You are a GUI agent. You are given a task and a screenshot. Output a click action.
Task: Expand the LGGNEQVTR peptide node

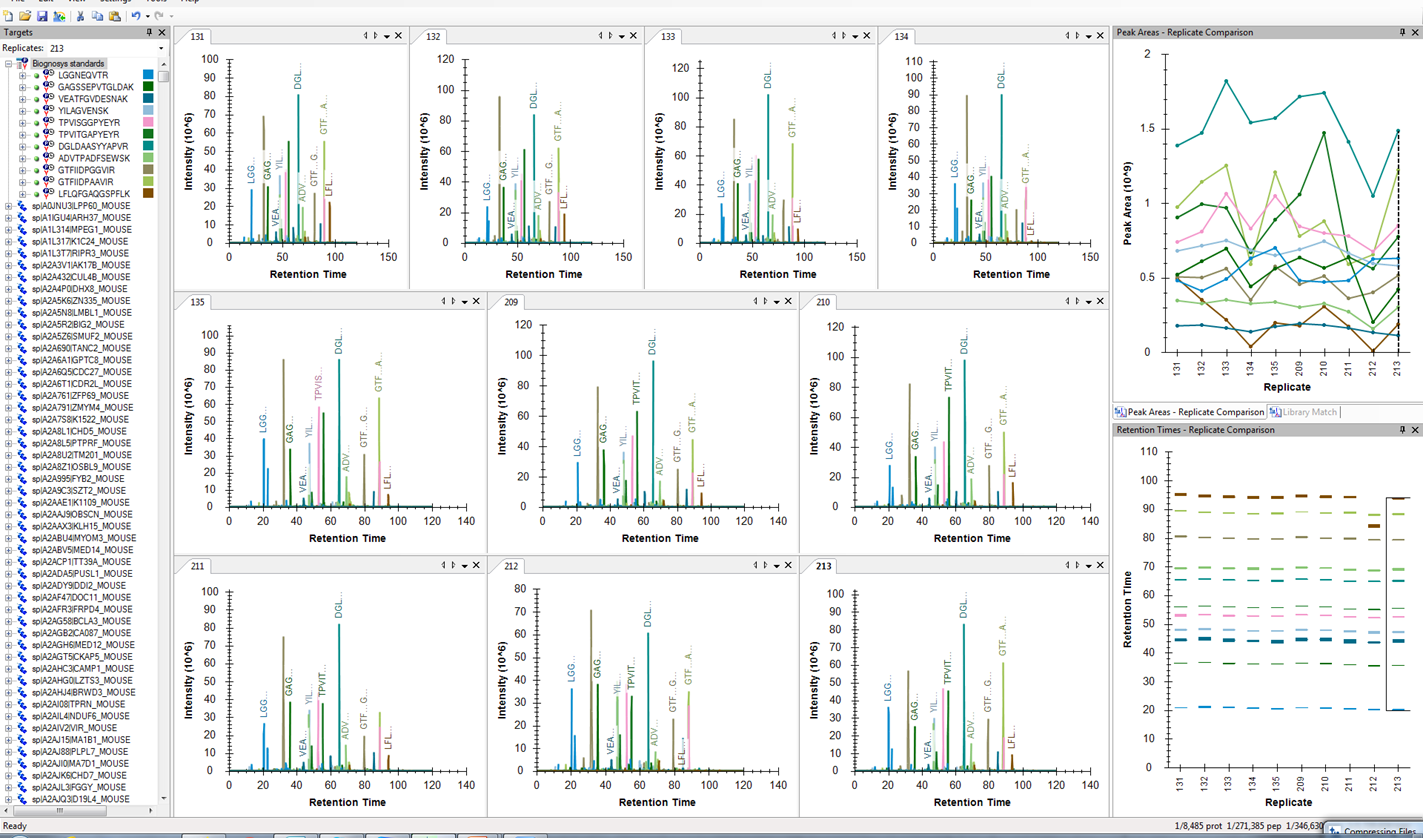click(x=22, y=75)
